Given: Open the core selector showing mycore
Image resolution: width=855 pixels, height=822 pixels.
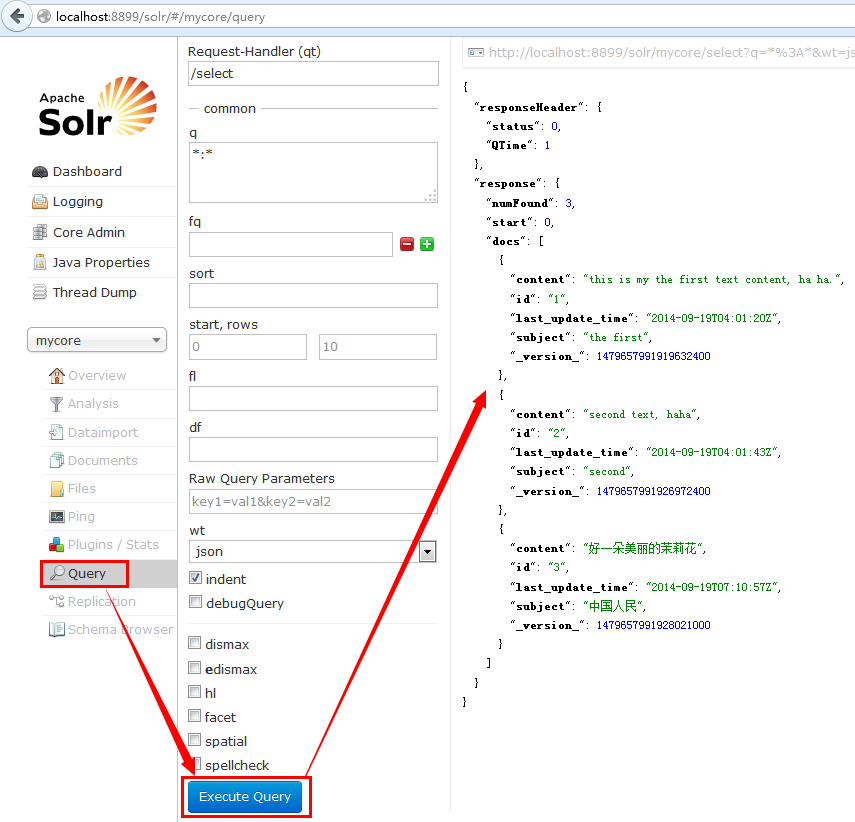Looking at the screenshot, I should click(x=96, y=340).
